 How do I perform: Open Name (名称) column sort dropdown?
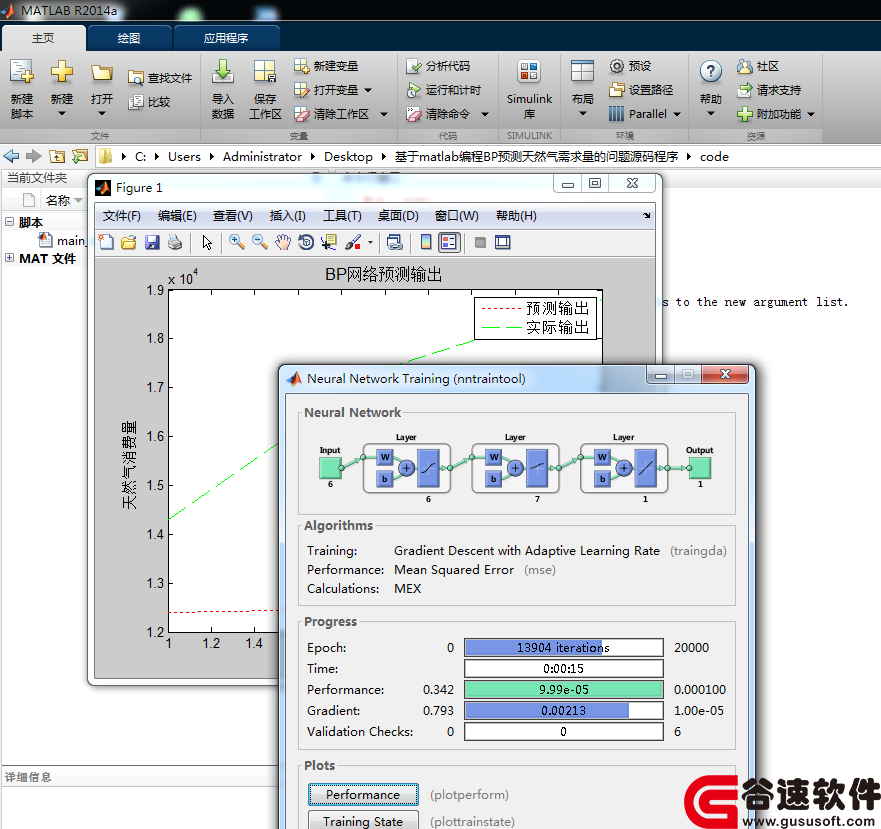(79, 200)
